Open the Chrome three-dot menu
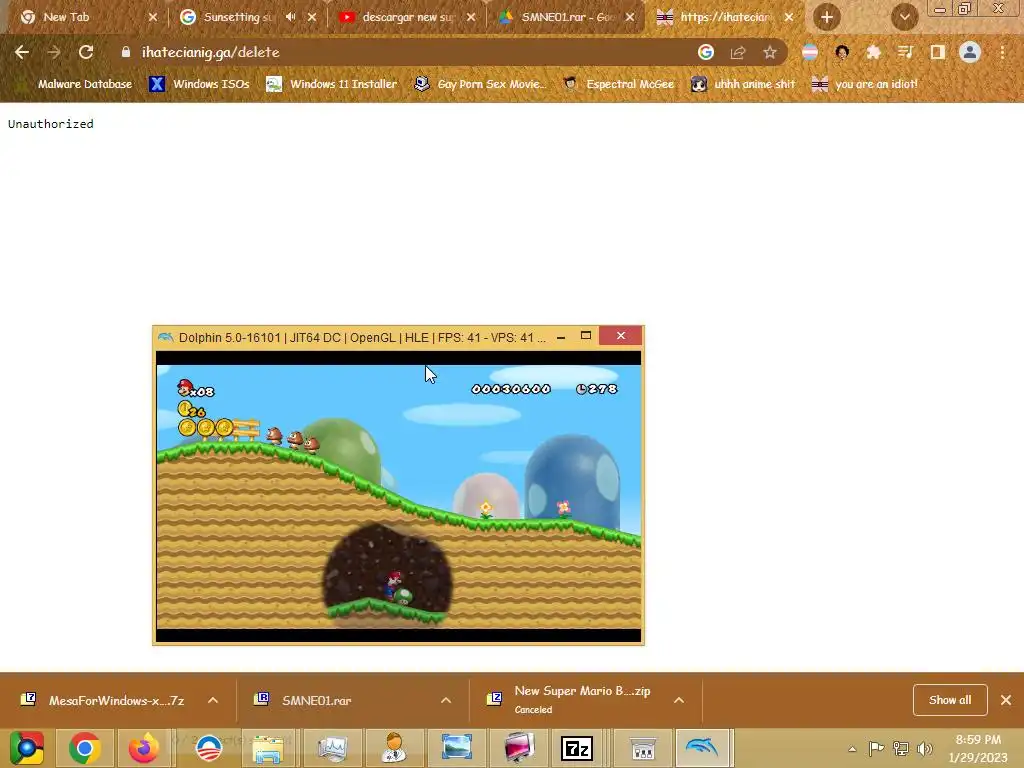 tap(1002, 52)
